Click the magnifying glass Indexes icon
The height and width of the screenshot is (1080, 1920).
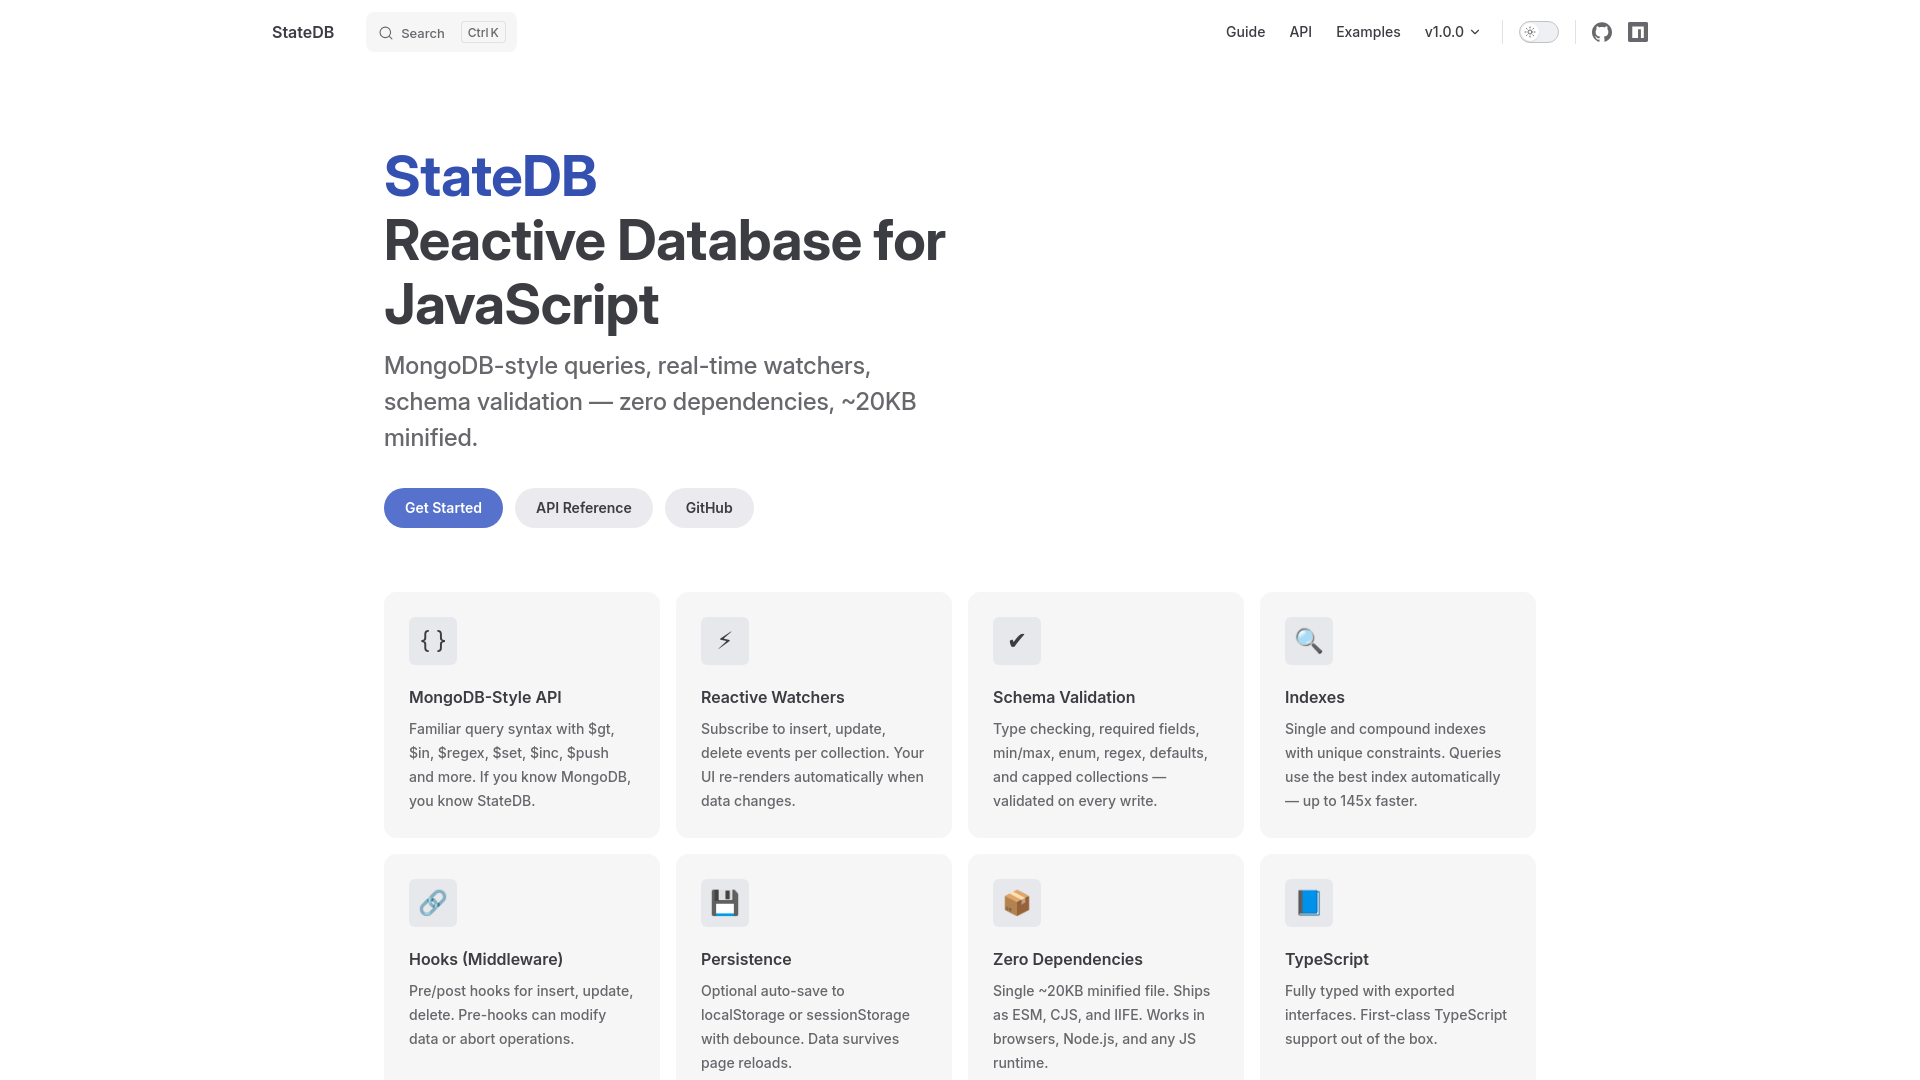1309,641
